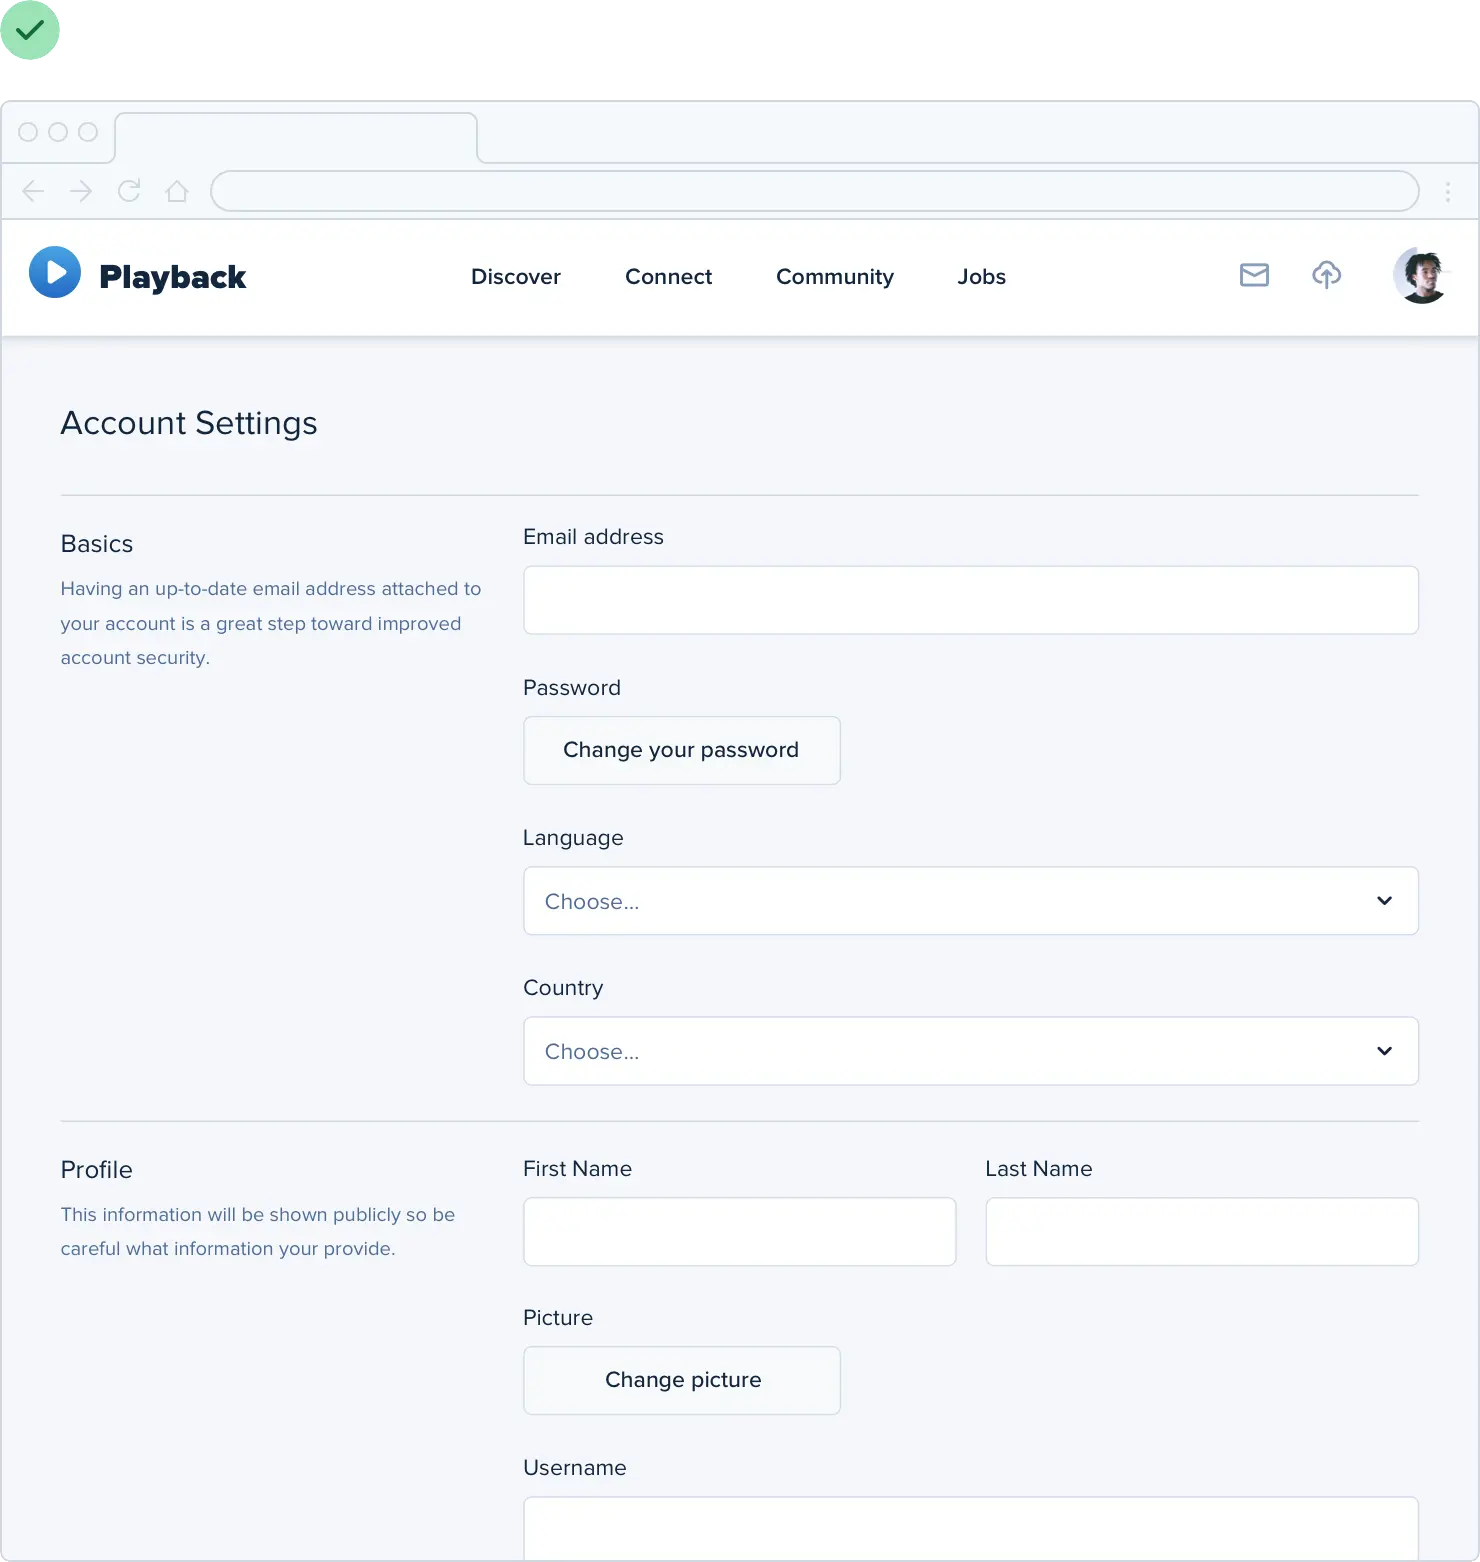Select Jobs in the navigation bar
Image resolution: width=1480 pixels, height=1562 pixels.
(981, 277)
